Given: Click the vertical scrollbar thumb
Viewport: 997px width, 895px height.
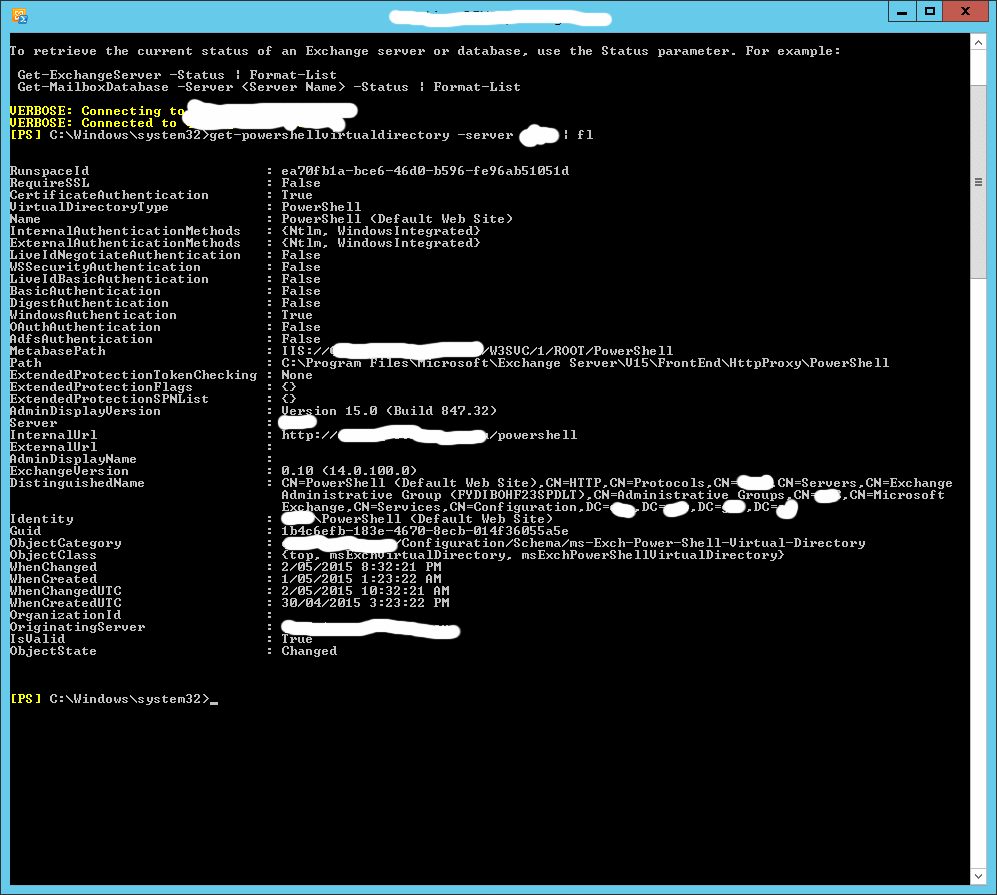Looking at the screenshot, I should tap(978, 181).
